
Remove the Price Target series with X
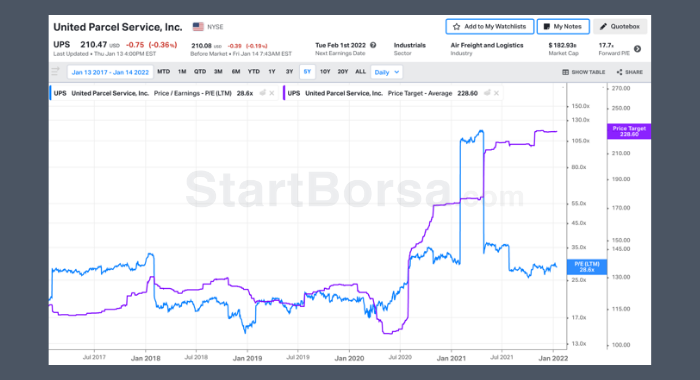coord(496,93)
